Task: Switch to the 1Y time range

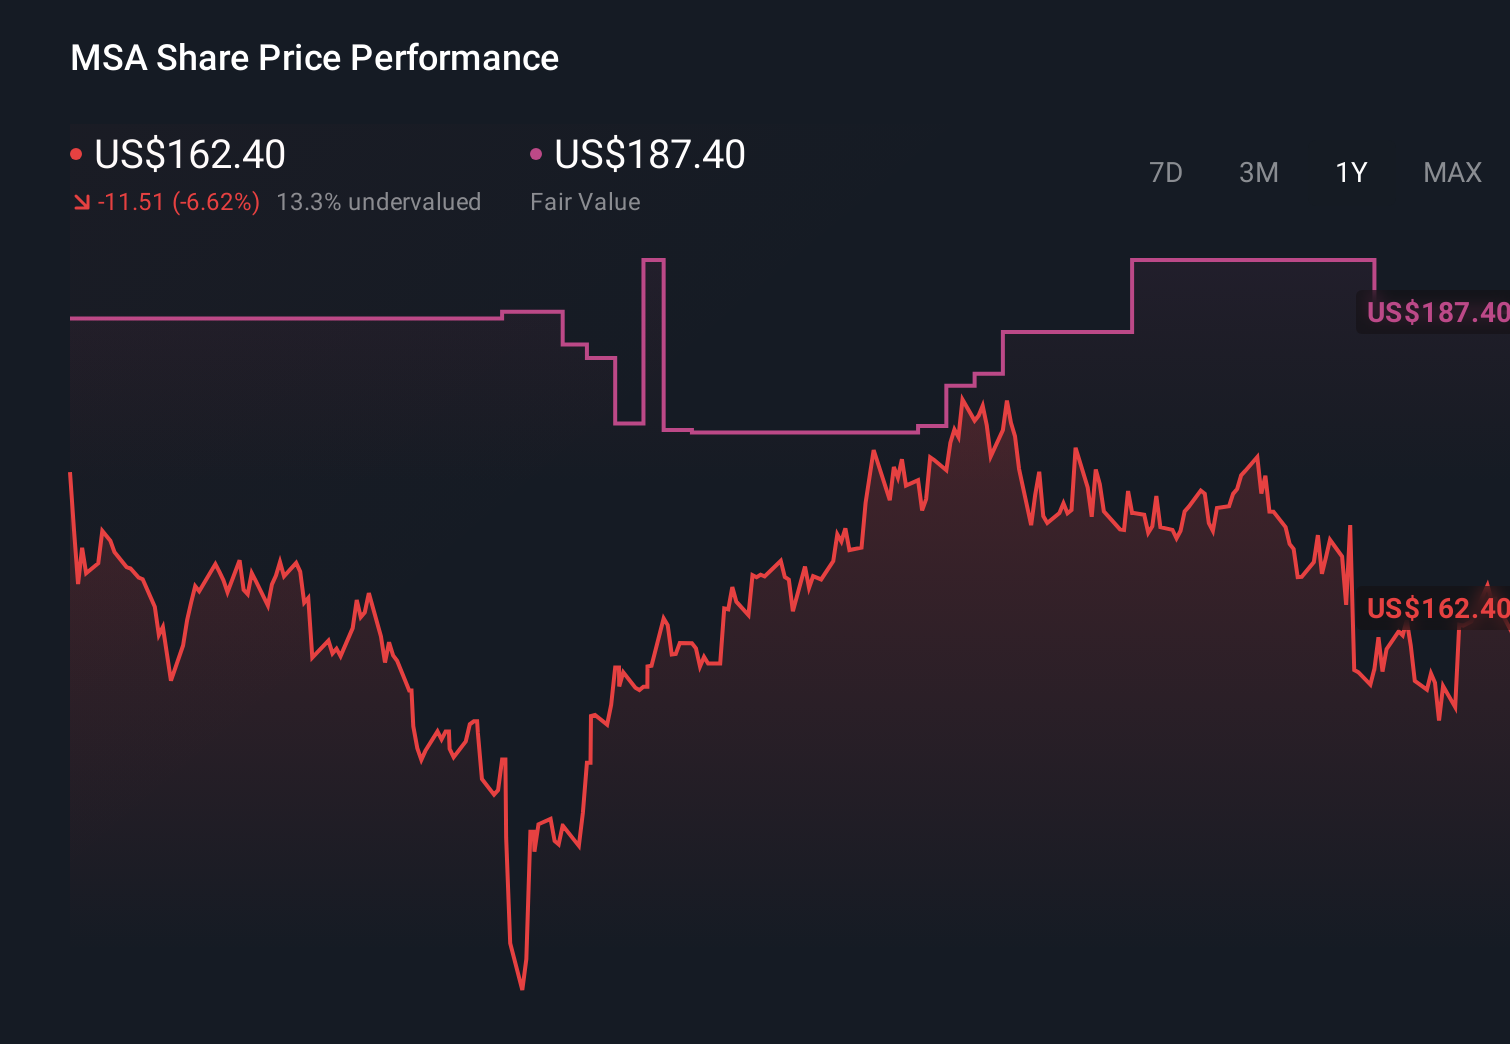Action: click(x=1350, y=172)
